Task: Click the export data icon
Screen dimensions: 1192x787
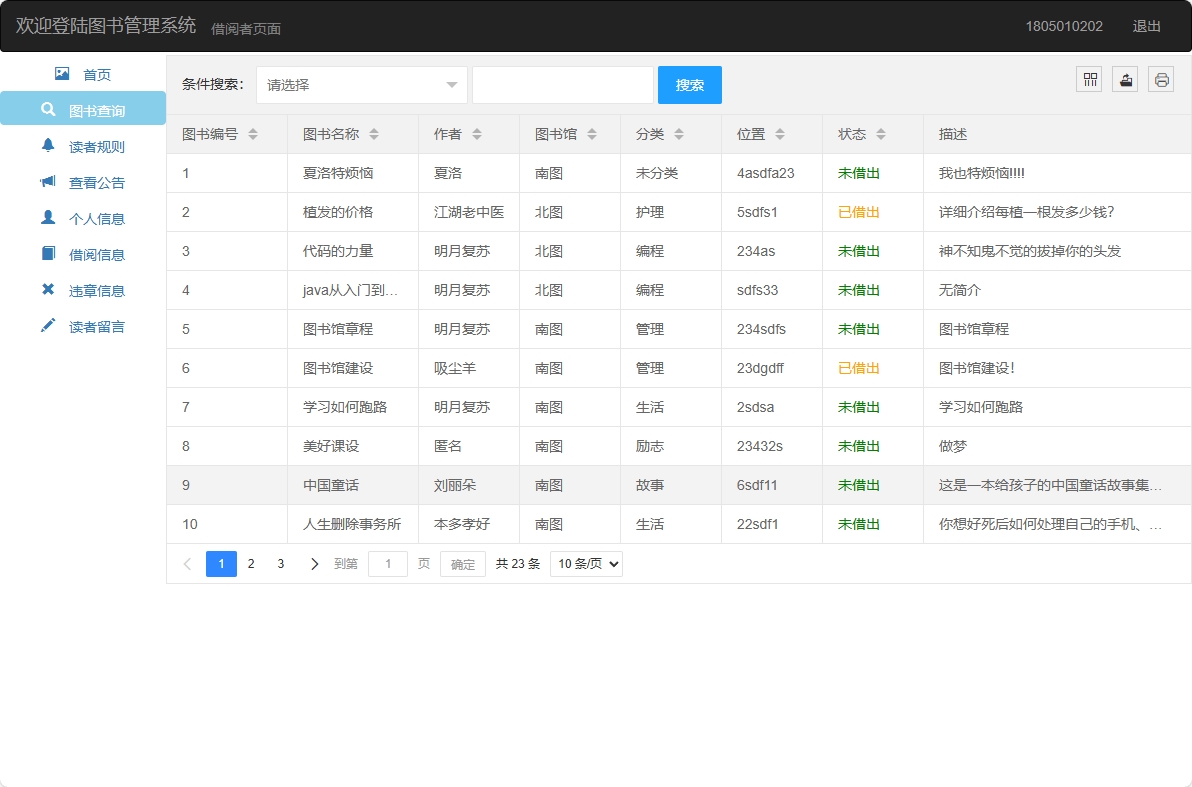Action: click(1125, 79)
